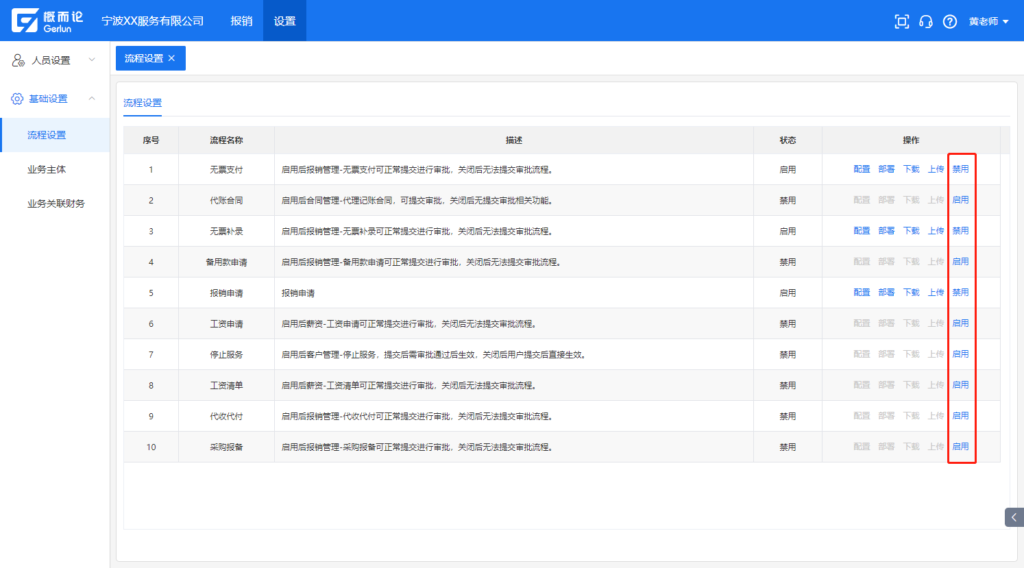This screenshot has width=1024, height=568.
Task: Click 下载 for 无票支付 row
Action: (x=911, y=169)
